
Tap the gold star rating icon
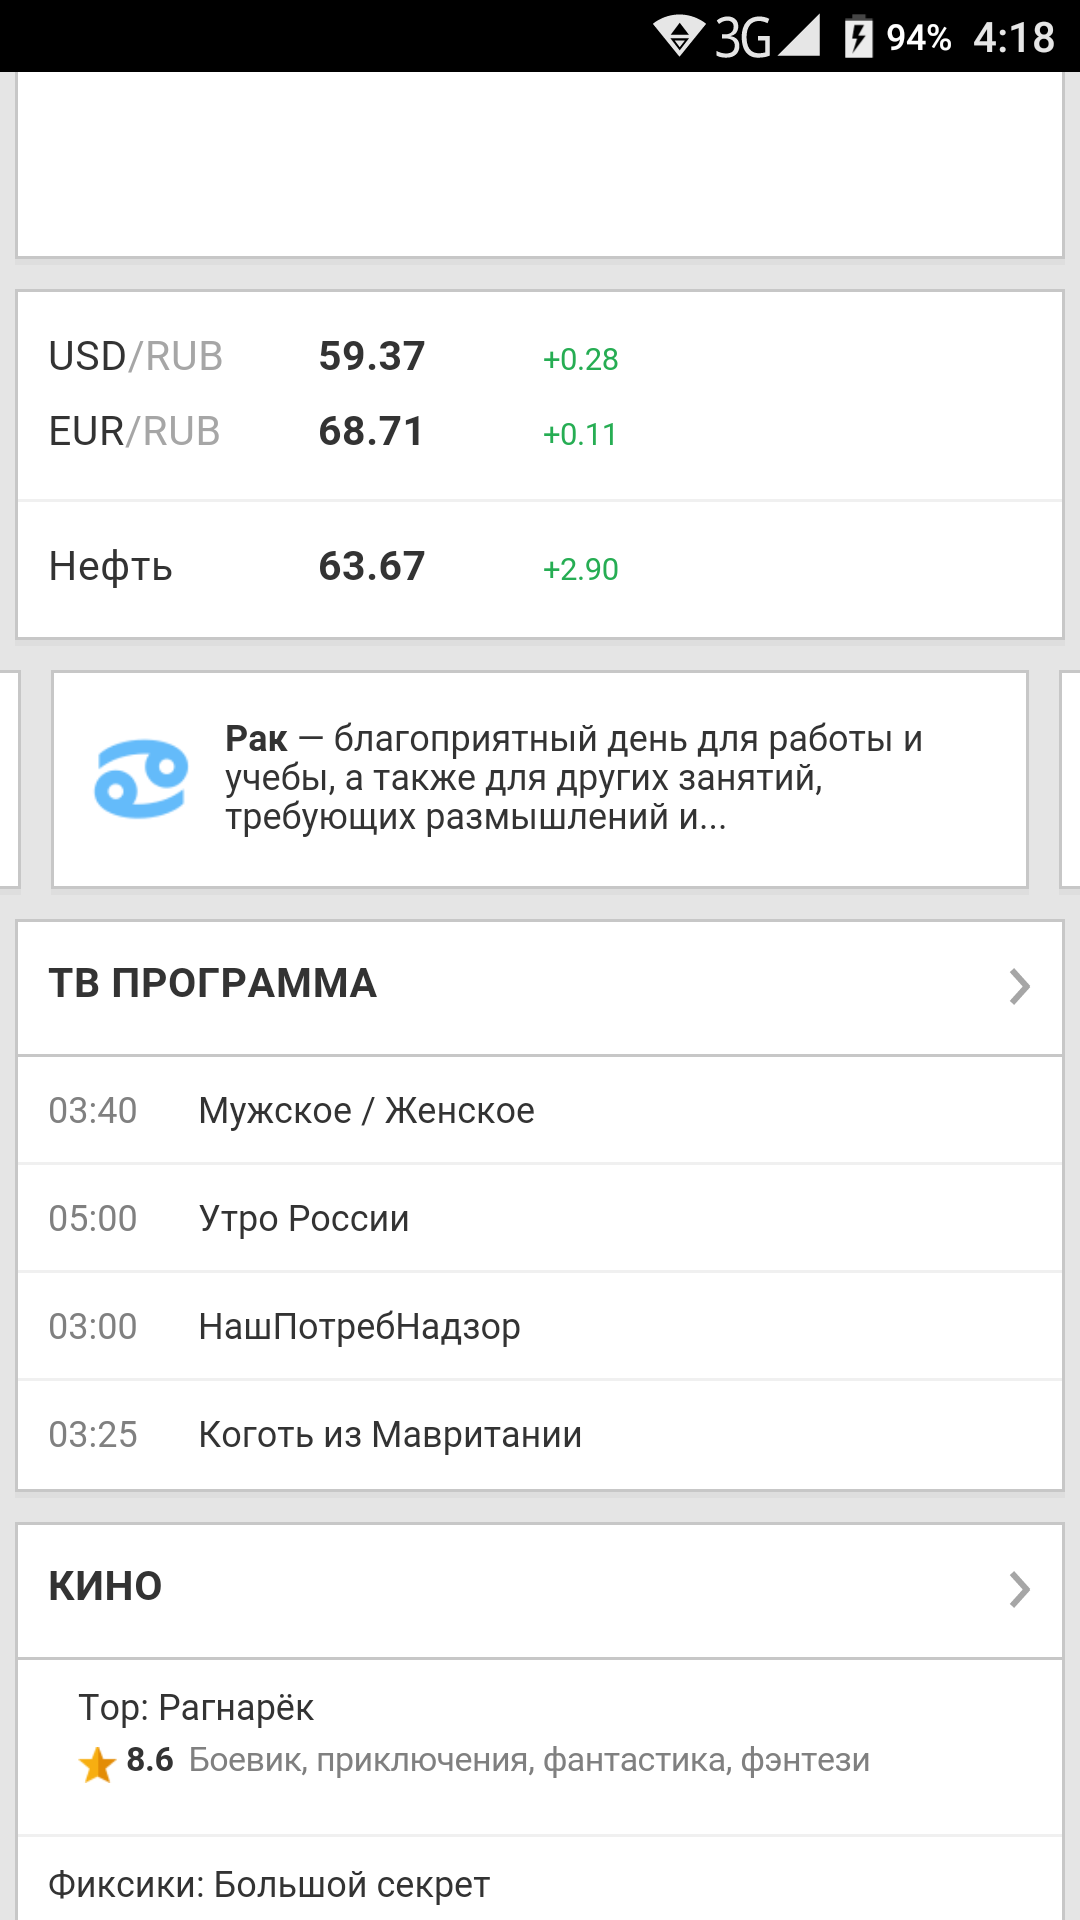(x=97, y=1765)
